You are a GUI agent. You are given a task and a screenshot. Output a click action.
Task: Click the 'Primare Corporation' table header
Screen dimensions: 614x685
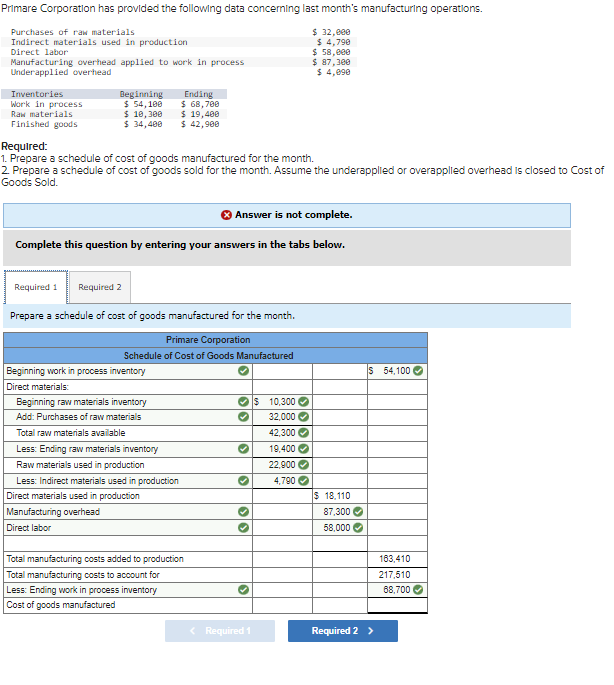pyautogui.click(x=208, y=339)
